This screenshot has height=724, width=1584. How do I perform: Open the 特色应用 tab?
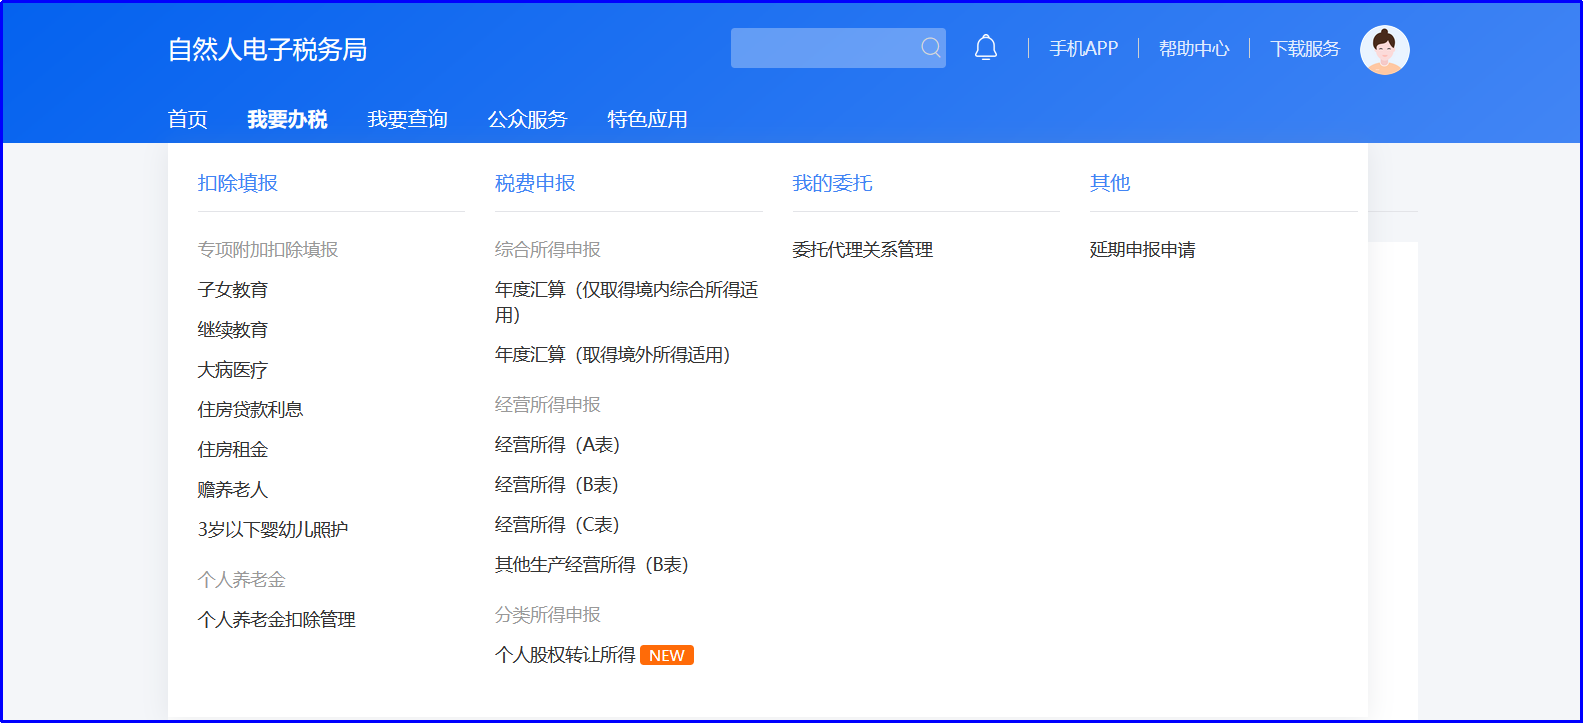(x=647, y=120)
